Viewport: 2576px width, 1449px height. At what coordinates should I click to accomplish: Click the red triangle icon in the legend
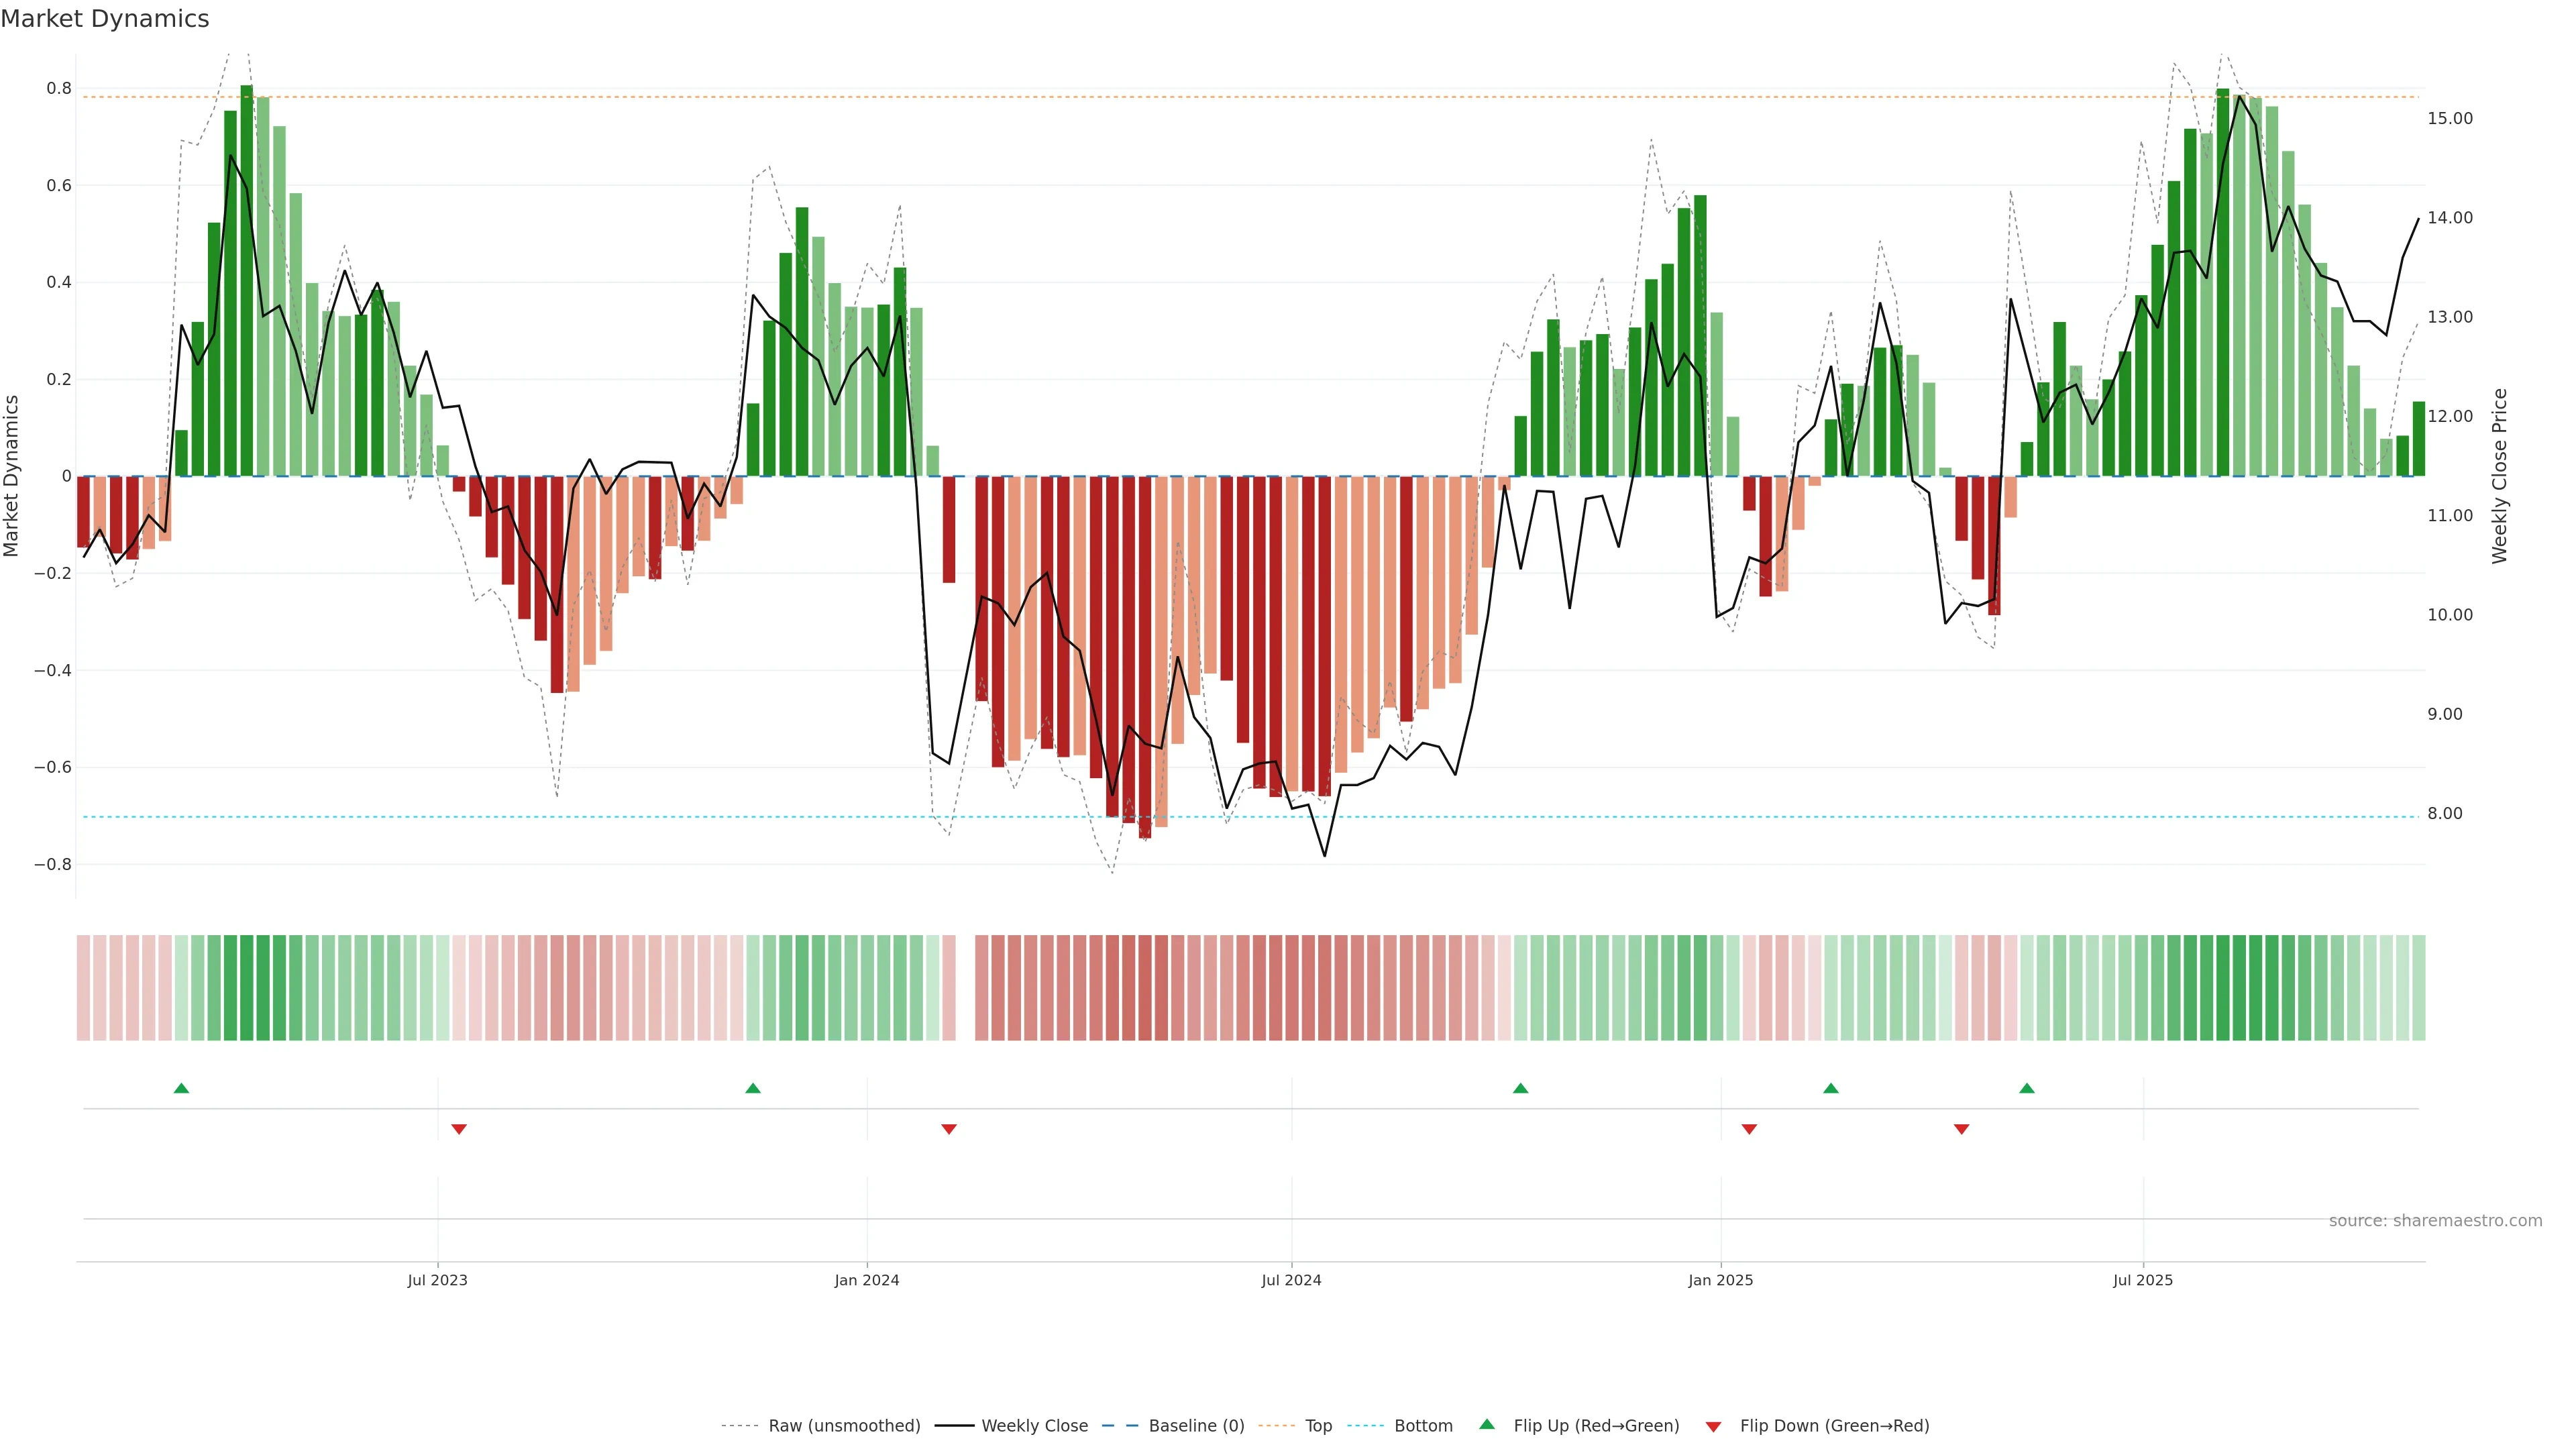pos(1713,1426)
